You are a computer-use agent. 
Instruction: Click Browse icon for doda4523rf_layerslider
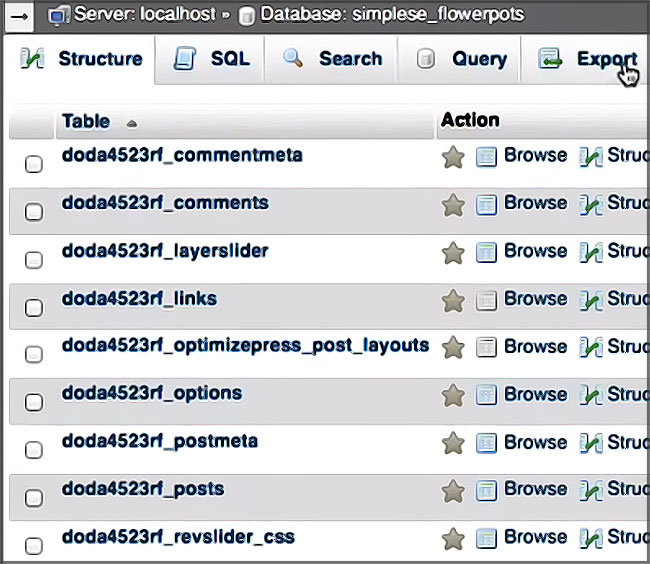(486, 253)
